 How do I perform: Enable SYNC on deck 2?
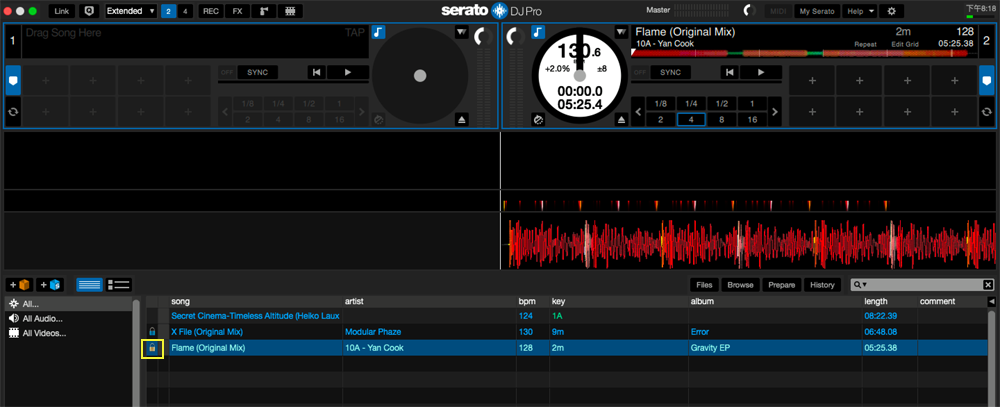[x=671, y=72]
